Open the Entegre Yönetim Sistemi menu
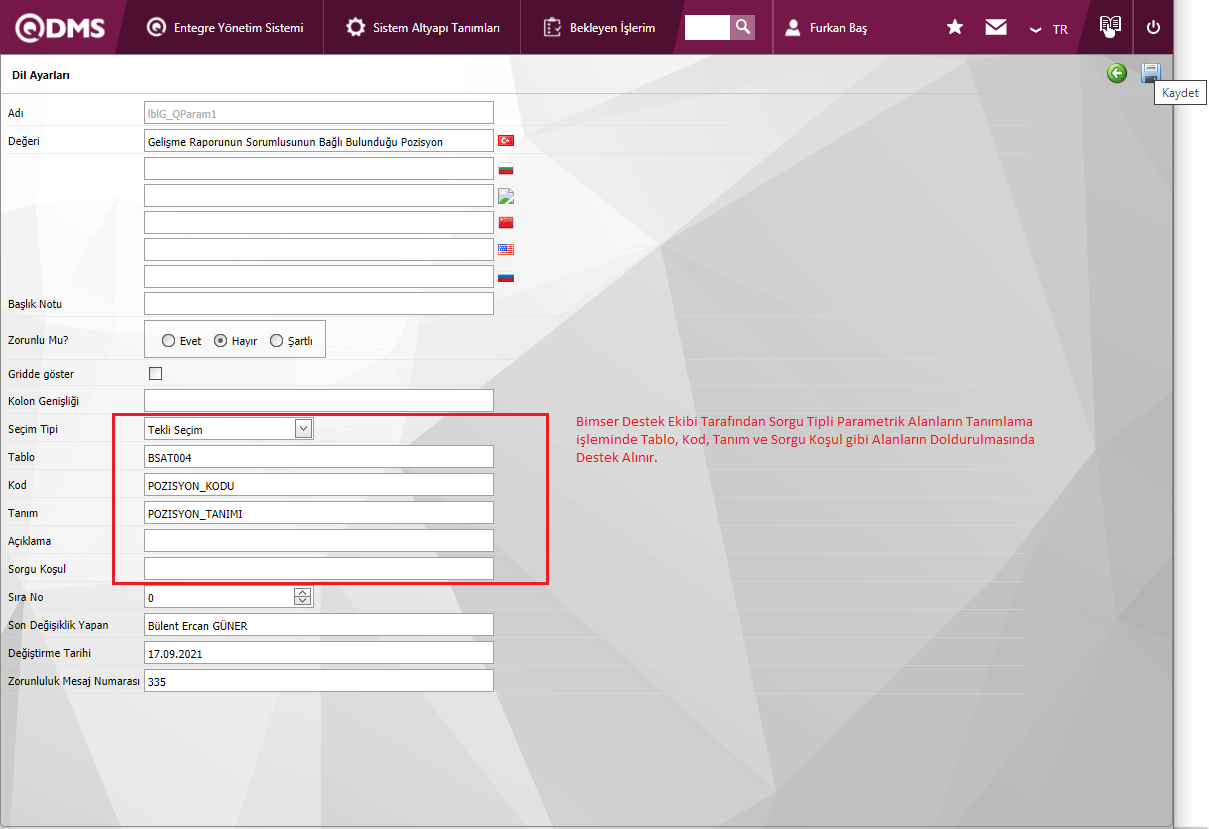The width and height of the screenshot is (1209, 829). (225, 28)
